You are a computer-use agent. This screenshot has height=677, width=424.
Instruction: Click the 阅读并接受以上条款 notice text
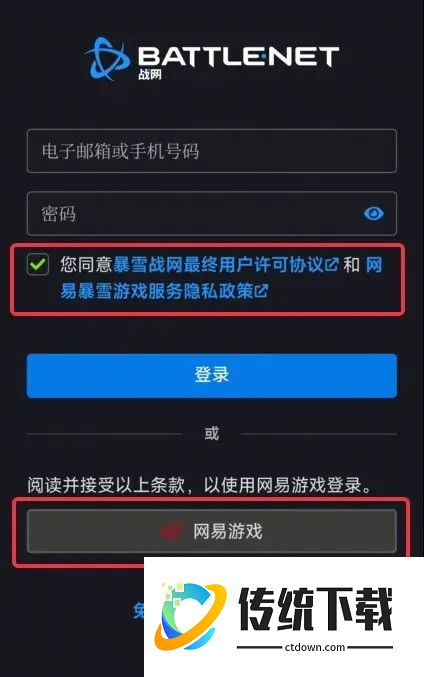pyautogui.click(x=106, y=485)
